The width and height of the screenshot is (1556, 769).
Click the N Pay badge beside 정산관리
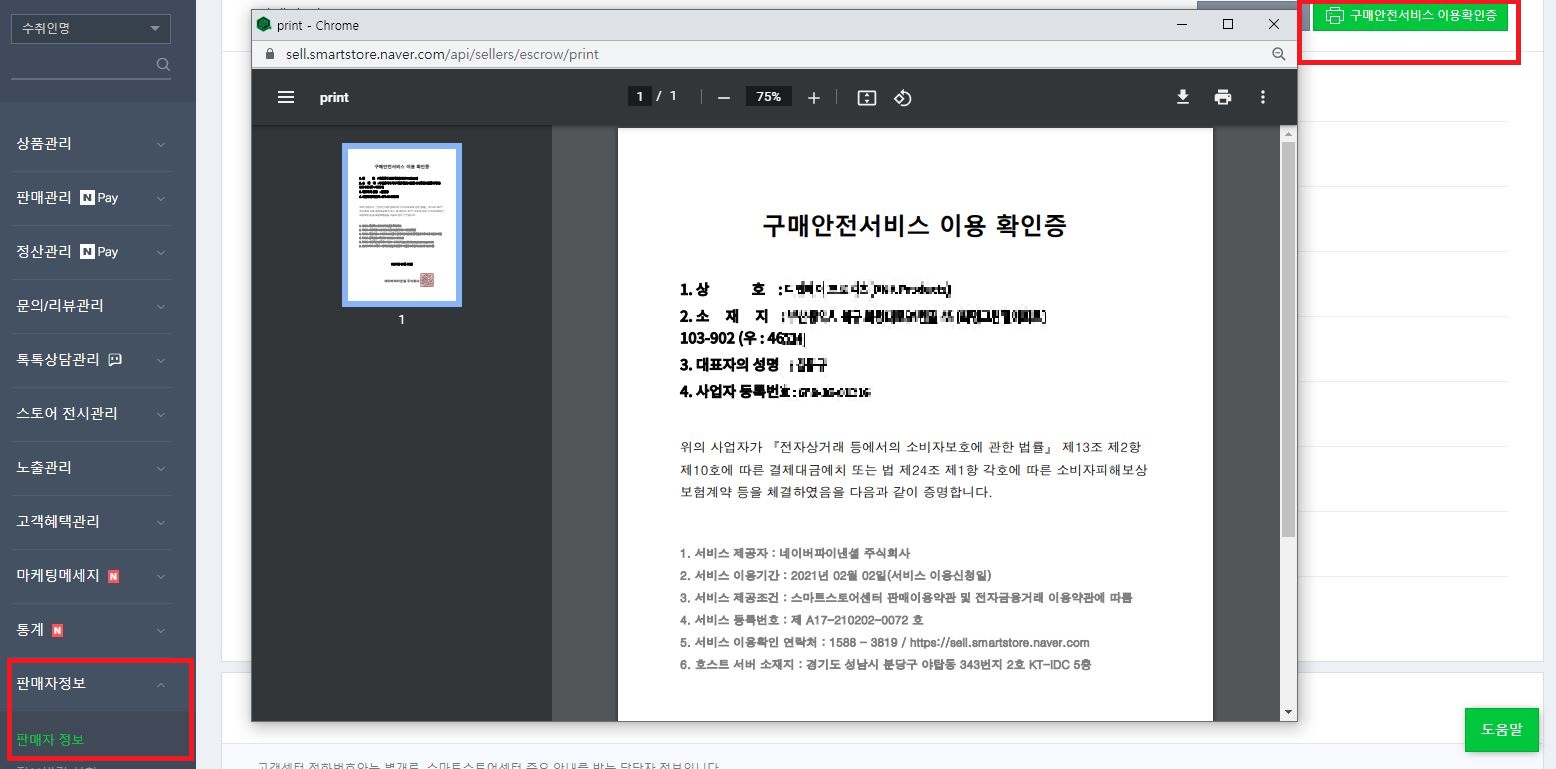pyautogui.click(x=99, y=252)
